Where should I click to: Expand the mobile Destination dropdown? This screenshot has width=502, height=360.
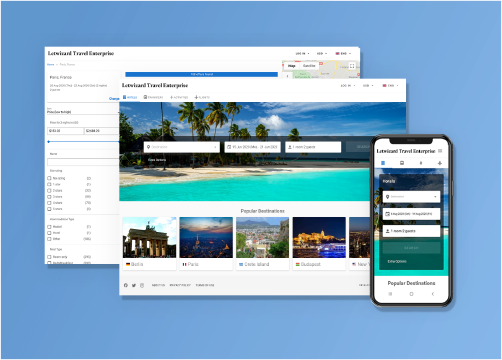pyautogui.click(x=411, y=197)
